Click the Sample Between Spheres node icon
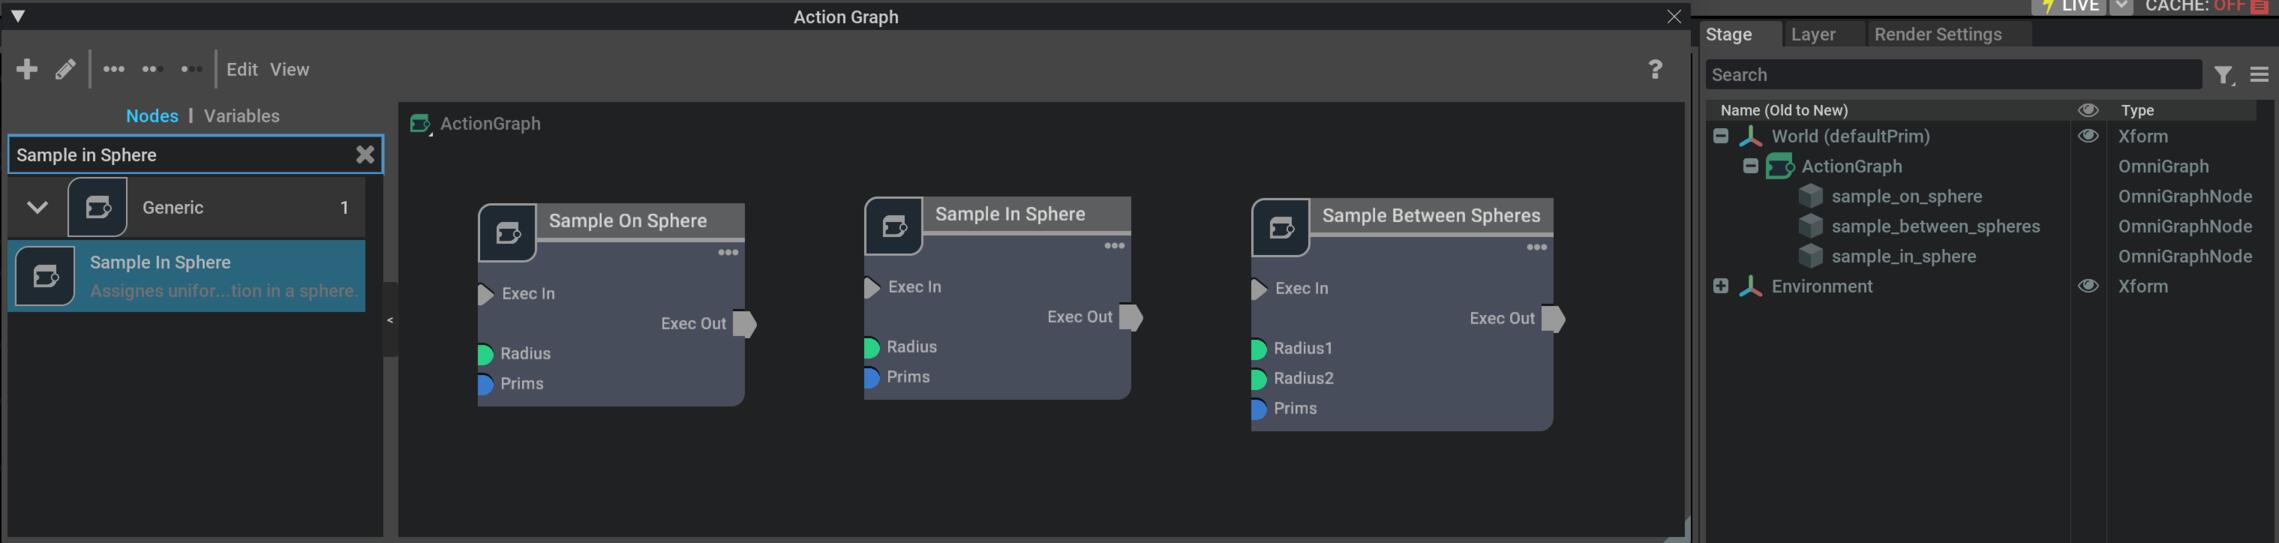Screen dimensions: 2279x543 [x=1280, y=228]
